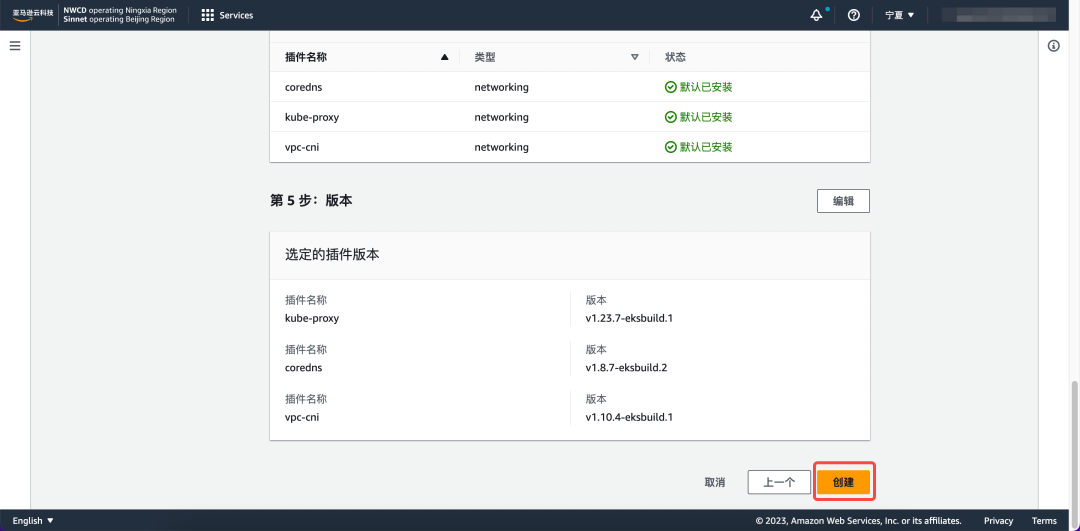Open the info panel icon
The height and width of the screenshot is (531, 1080).
pos(1053,46)
